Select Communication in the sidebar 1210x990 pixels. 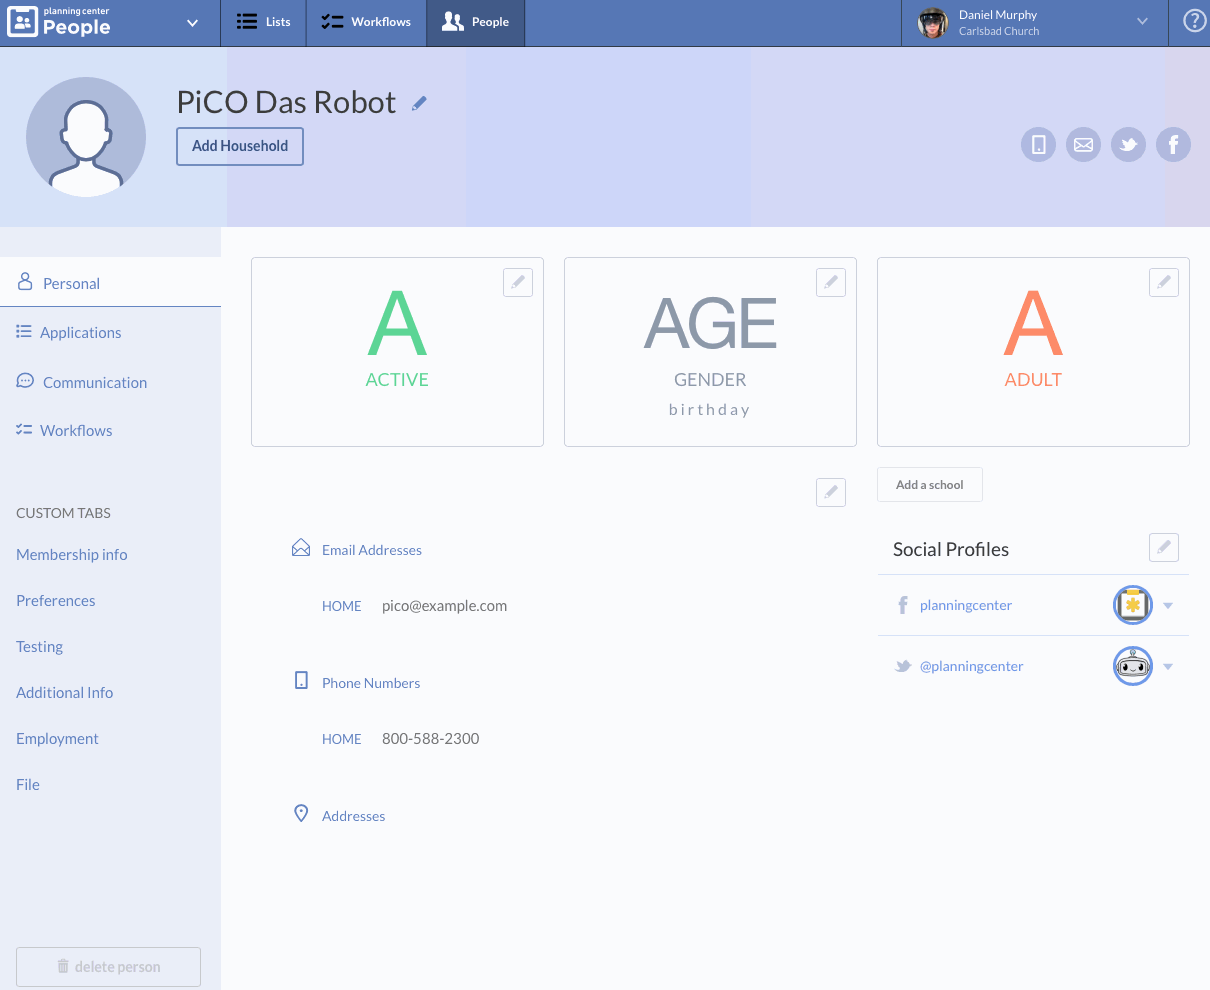(94, 382)
